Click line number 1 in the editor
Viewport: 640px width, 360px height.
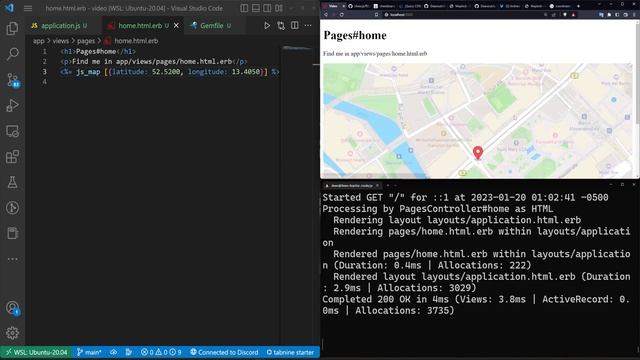tap(44, 51)
